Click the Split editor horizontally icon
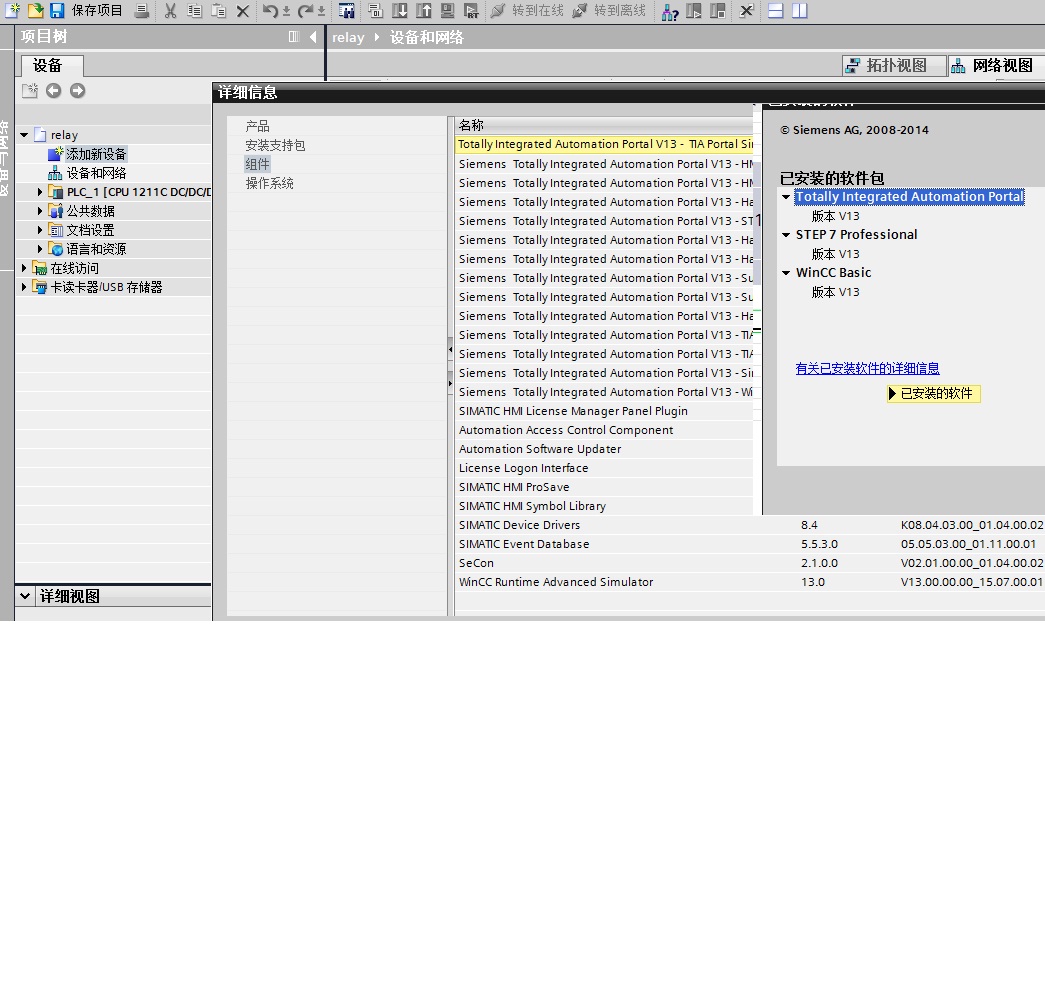 775,11
